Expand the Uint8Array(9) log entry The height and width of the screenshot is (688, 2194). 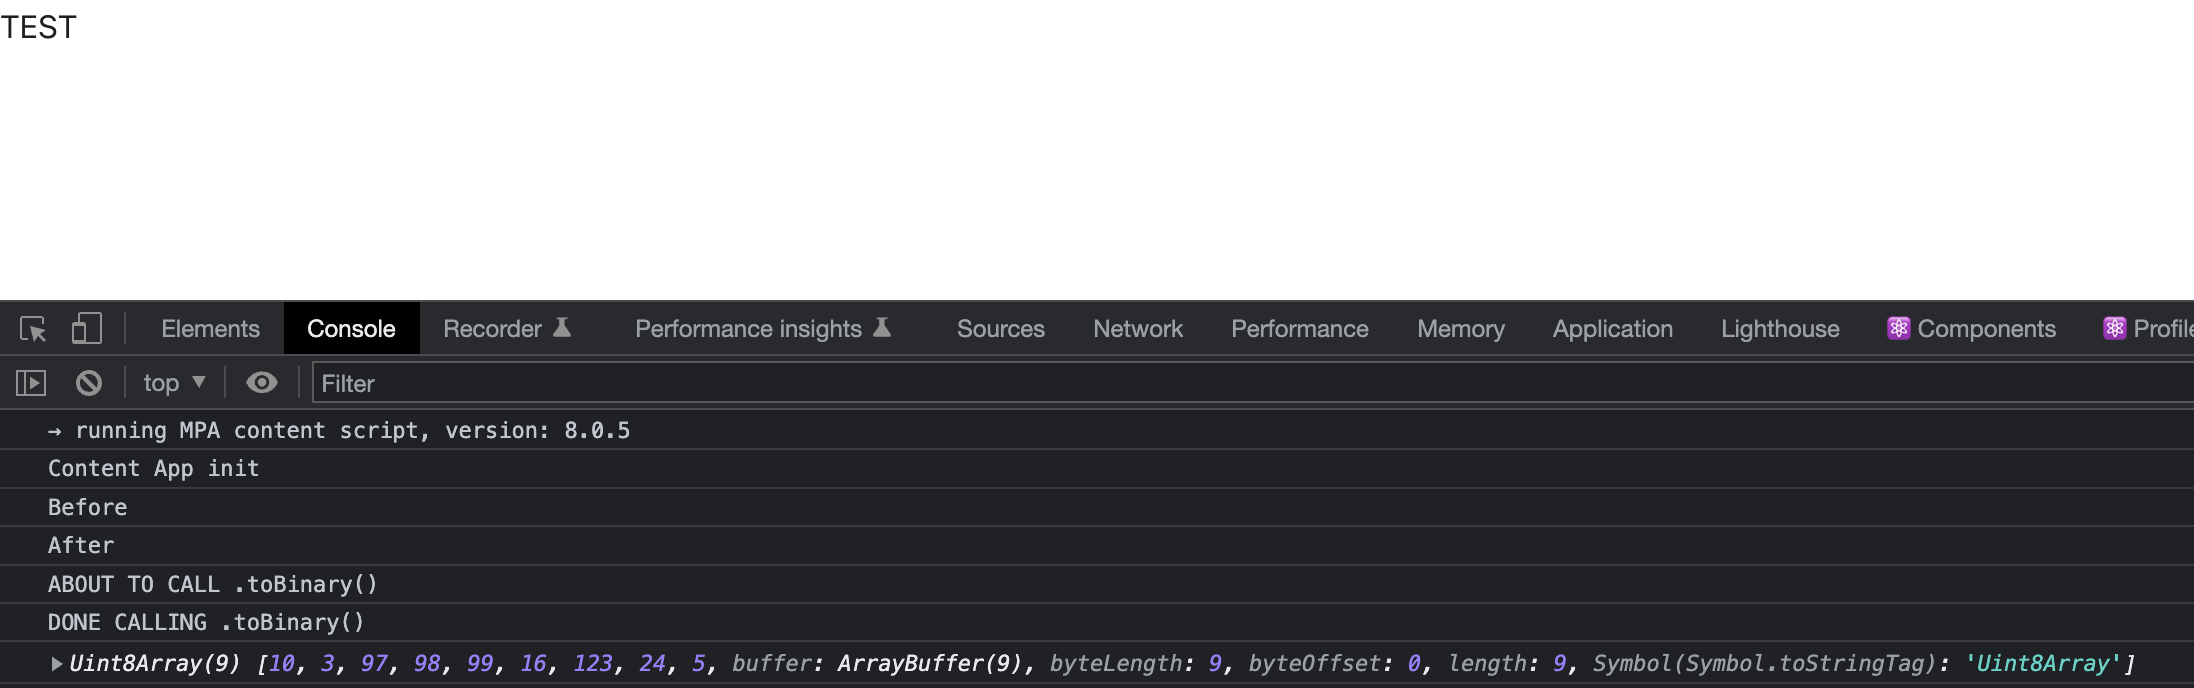57,664
